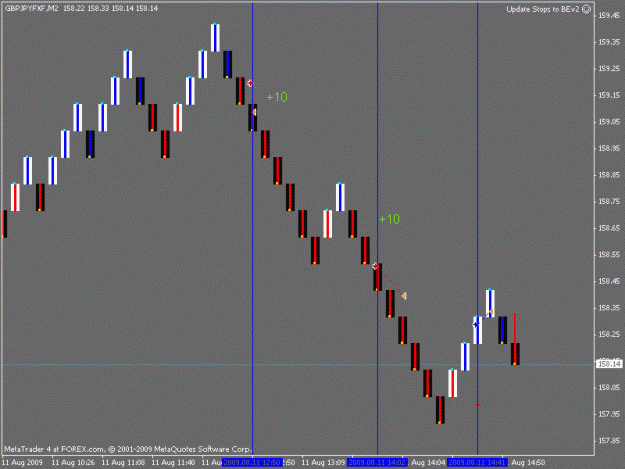Click the 158.65 price axis label

(609, 228)
